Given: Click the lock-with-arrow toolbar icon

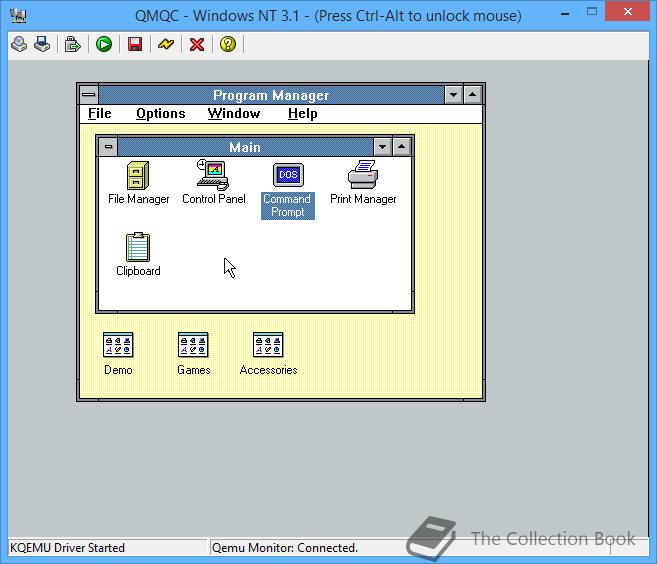Looking at the screenshot, I should coord(72,44).
